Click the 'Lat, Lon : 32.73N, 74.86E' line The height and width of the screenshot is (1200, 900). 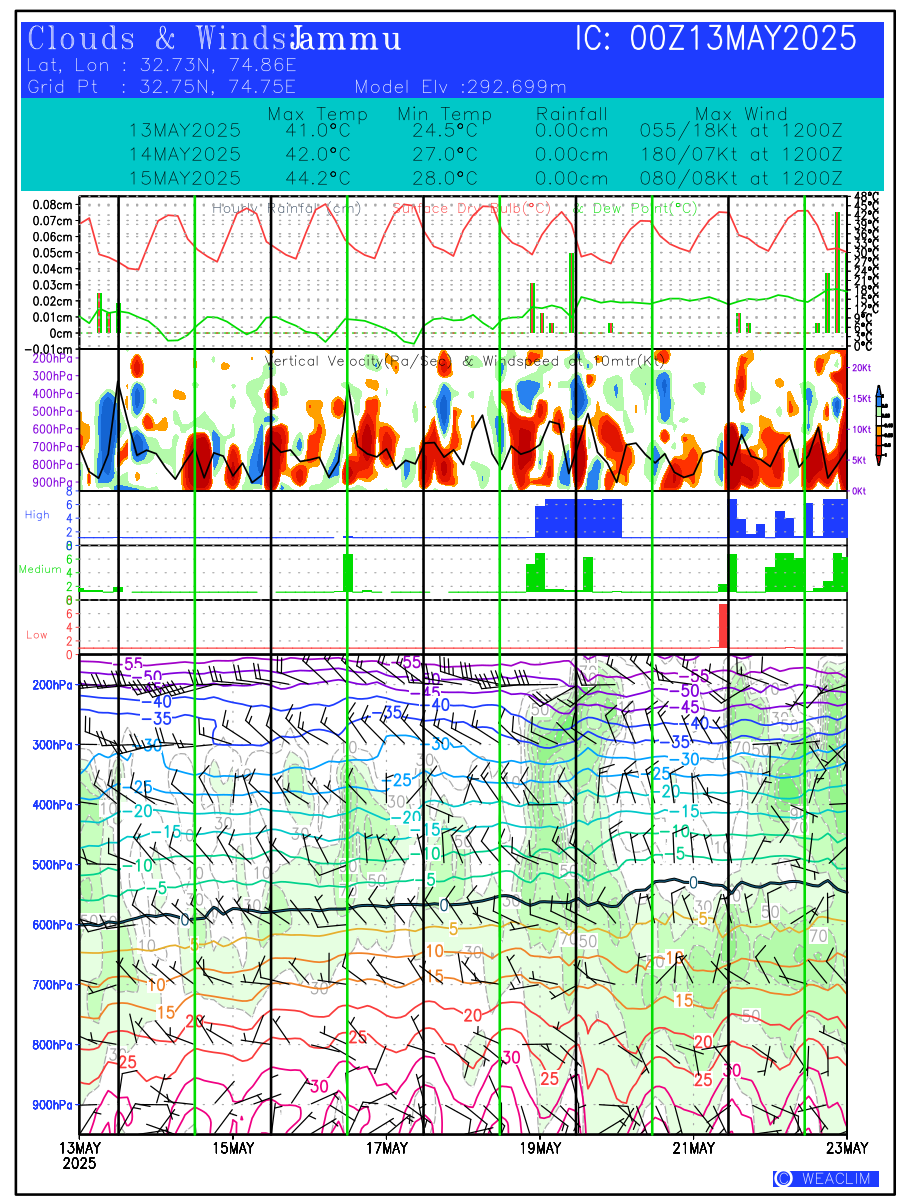click(x=162, y=67)
